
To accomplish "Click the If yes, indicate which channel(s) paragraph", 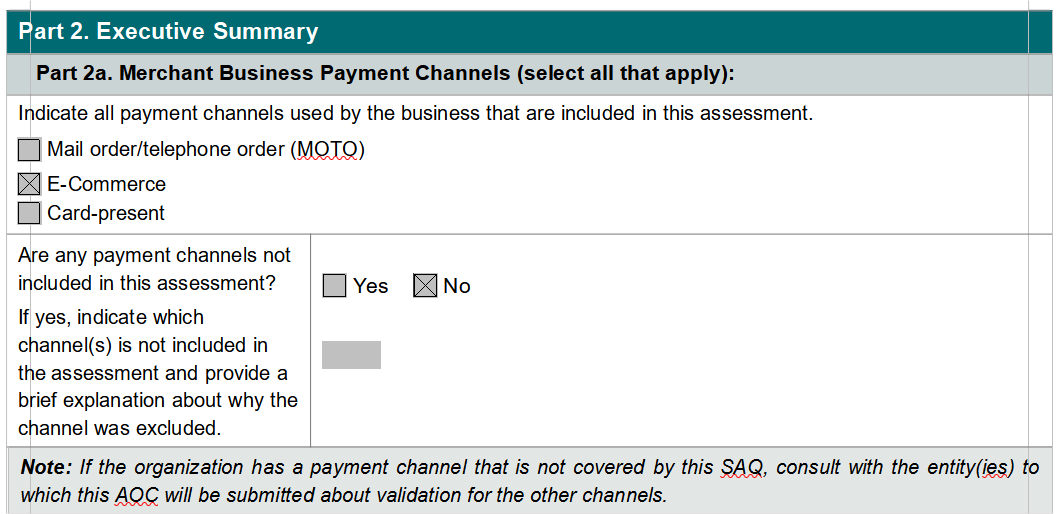I will pyautogui.click(x=157, y=373).
